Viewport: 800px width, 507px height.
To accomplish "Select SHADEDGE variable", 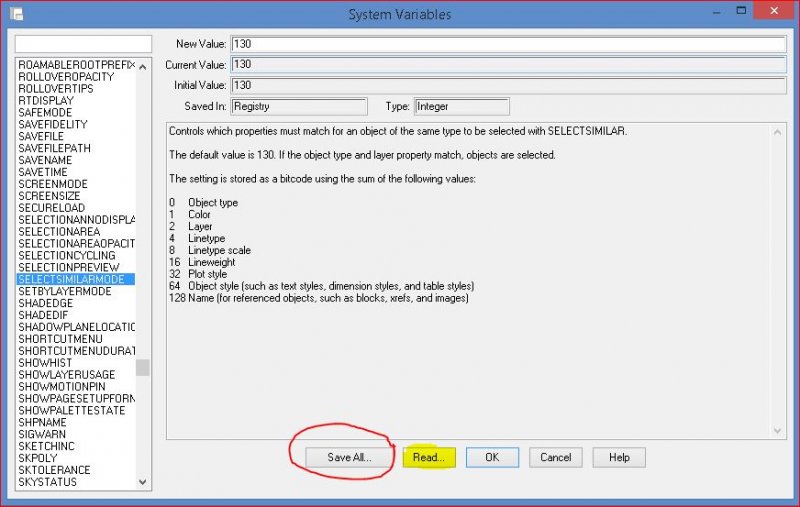I will (45, 303).
